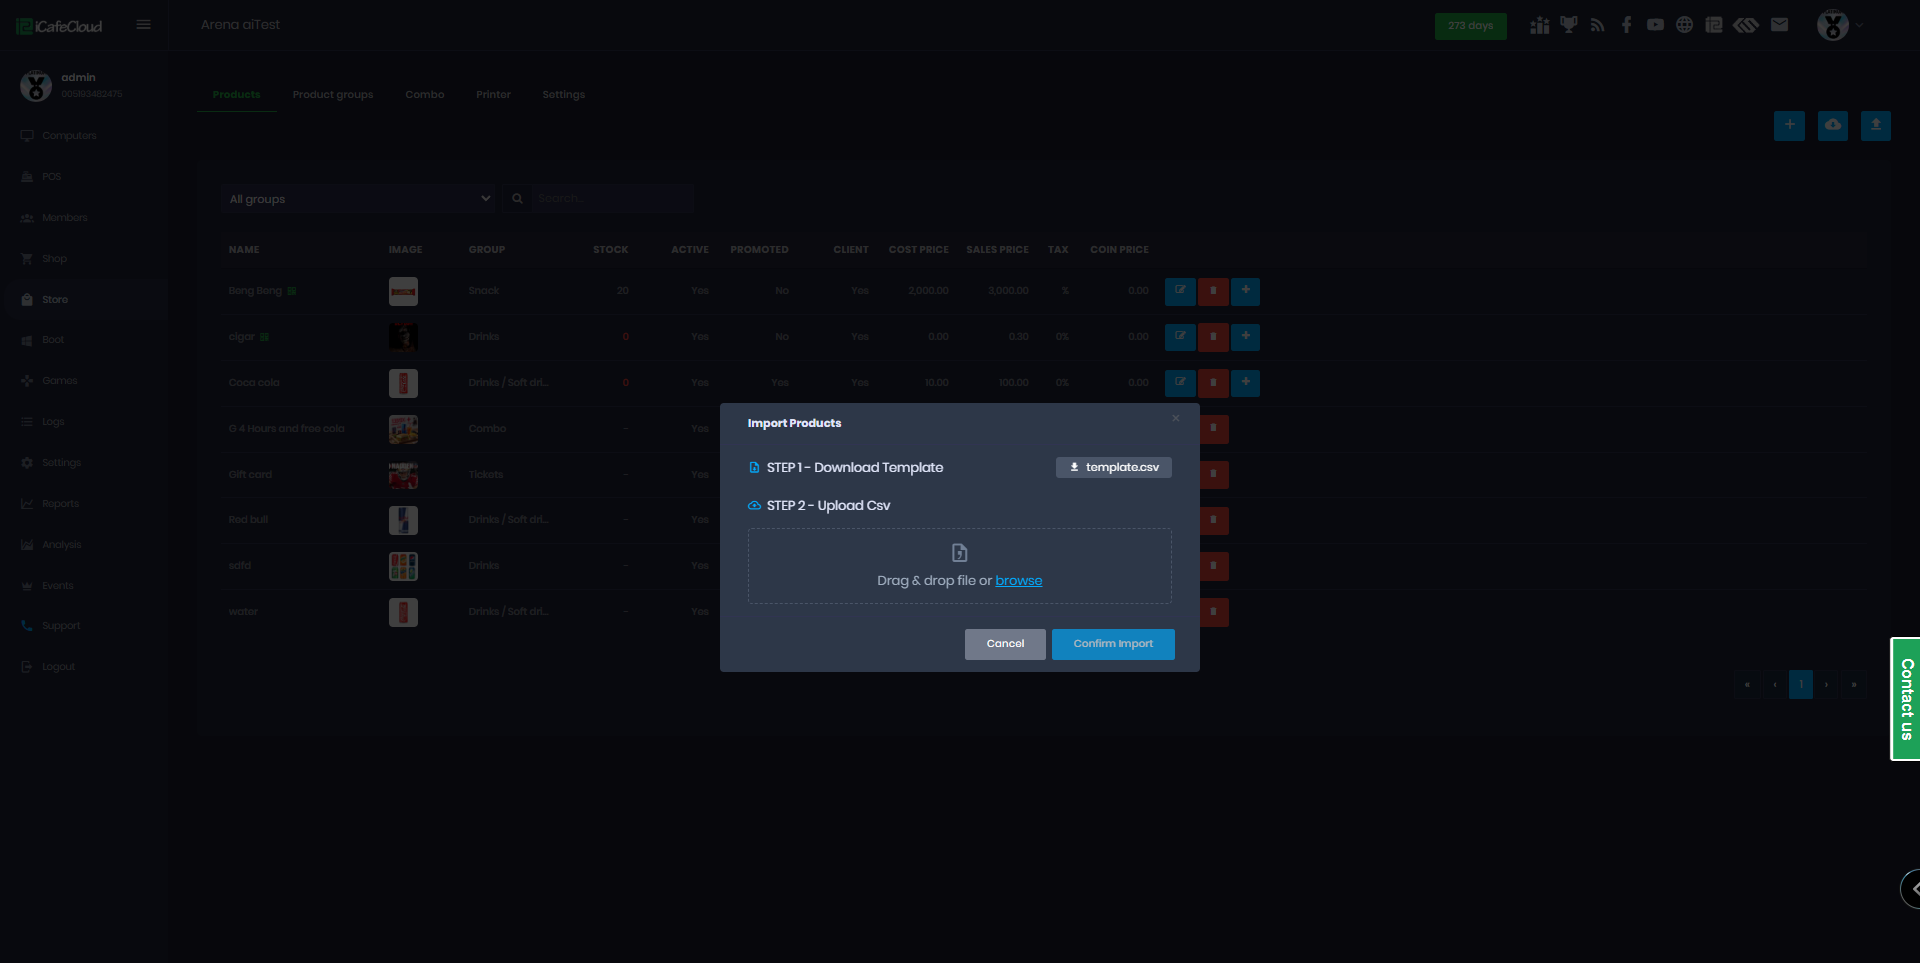Image resolution: width=1920 pixels, height=963 pixels.
Task: Open Support in the sidebar
Action: click(61, 626)
